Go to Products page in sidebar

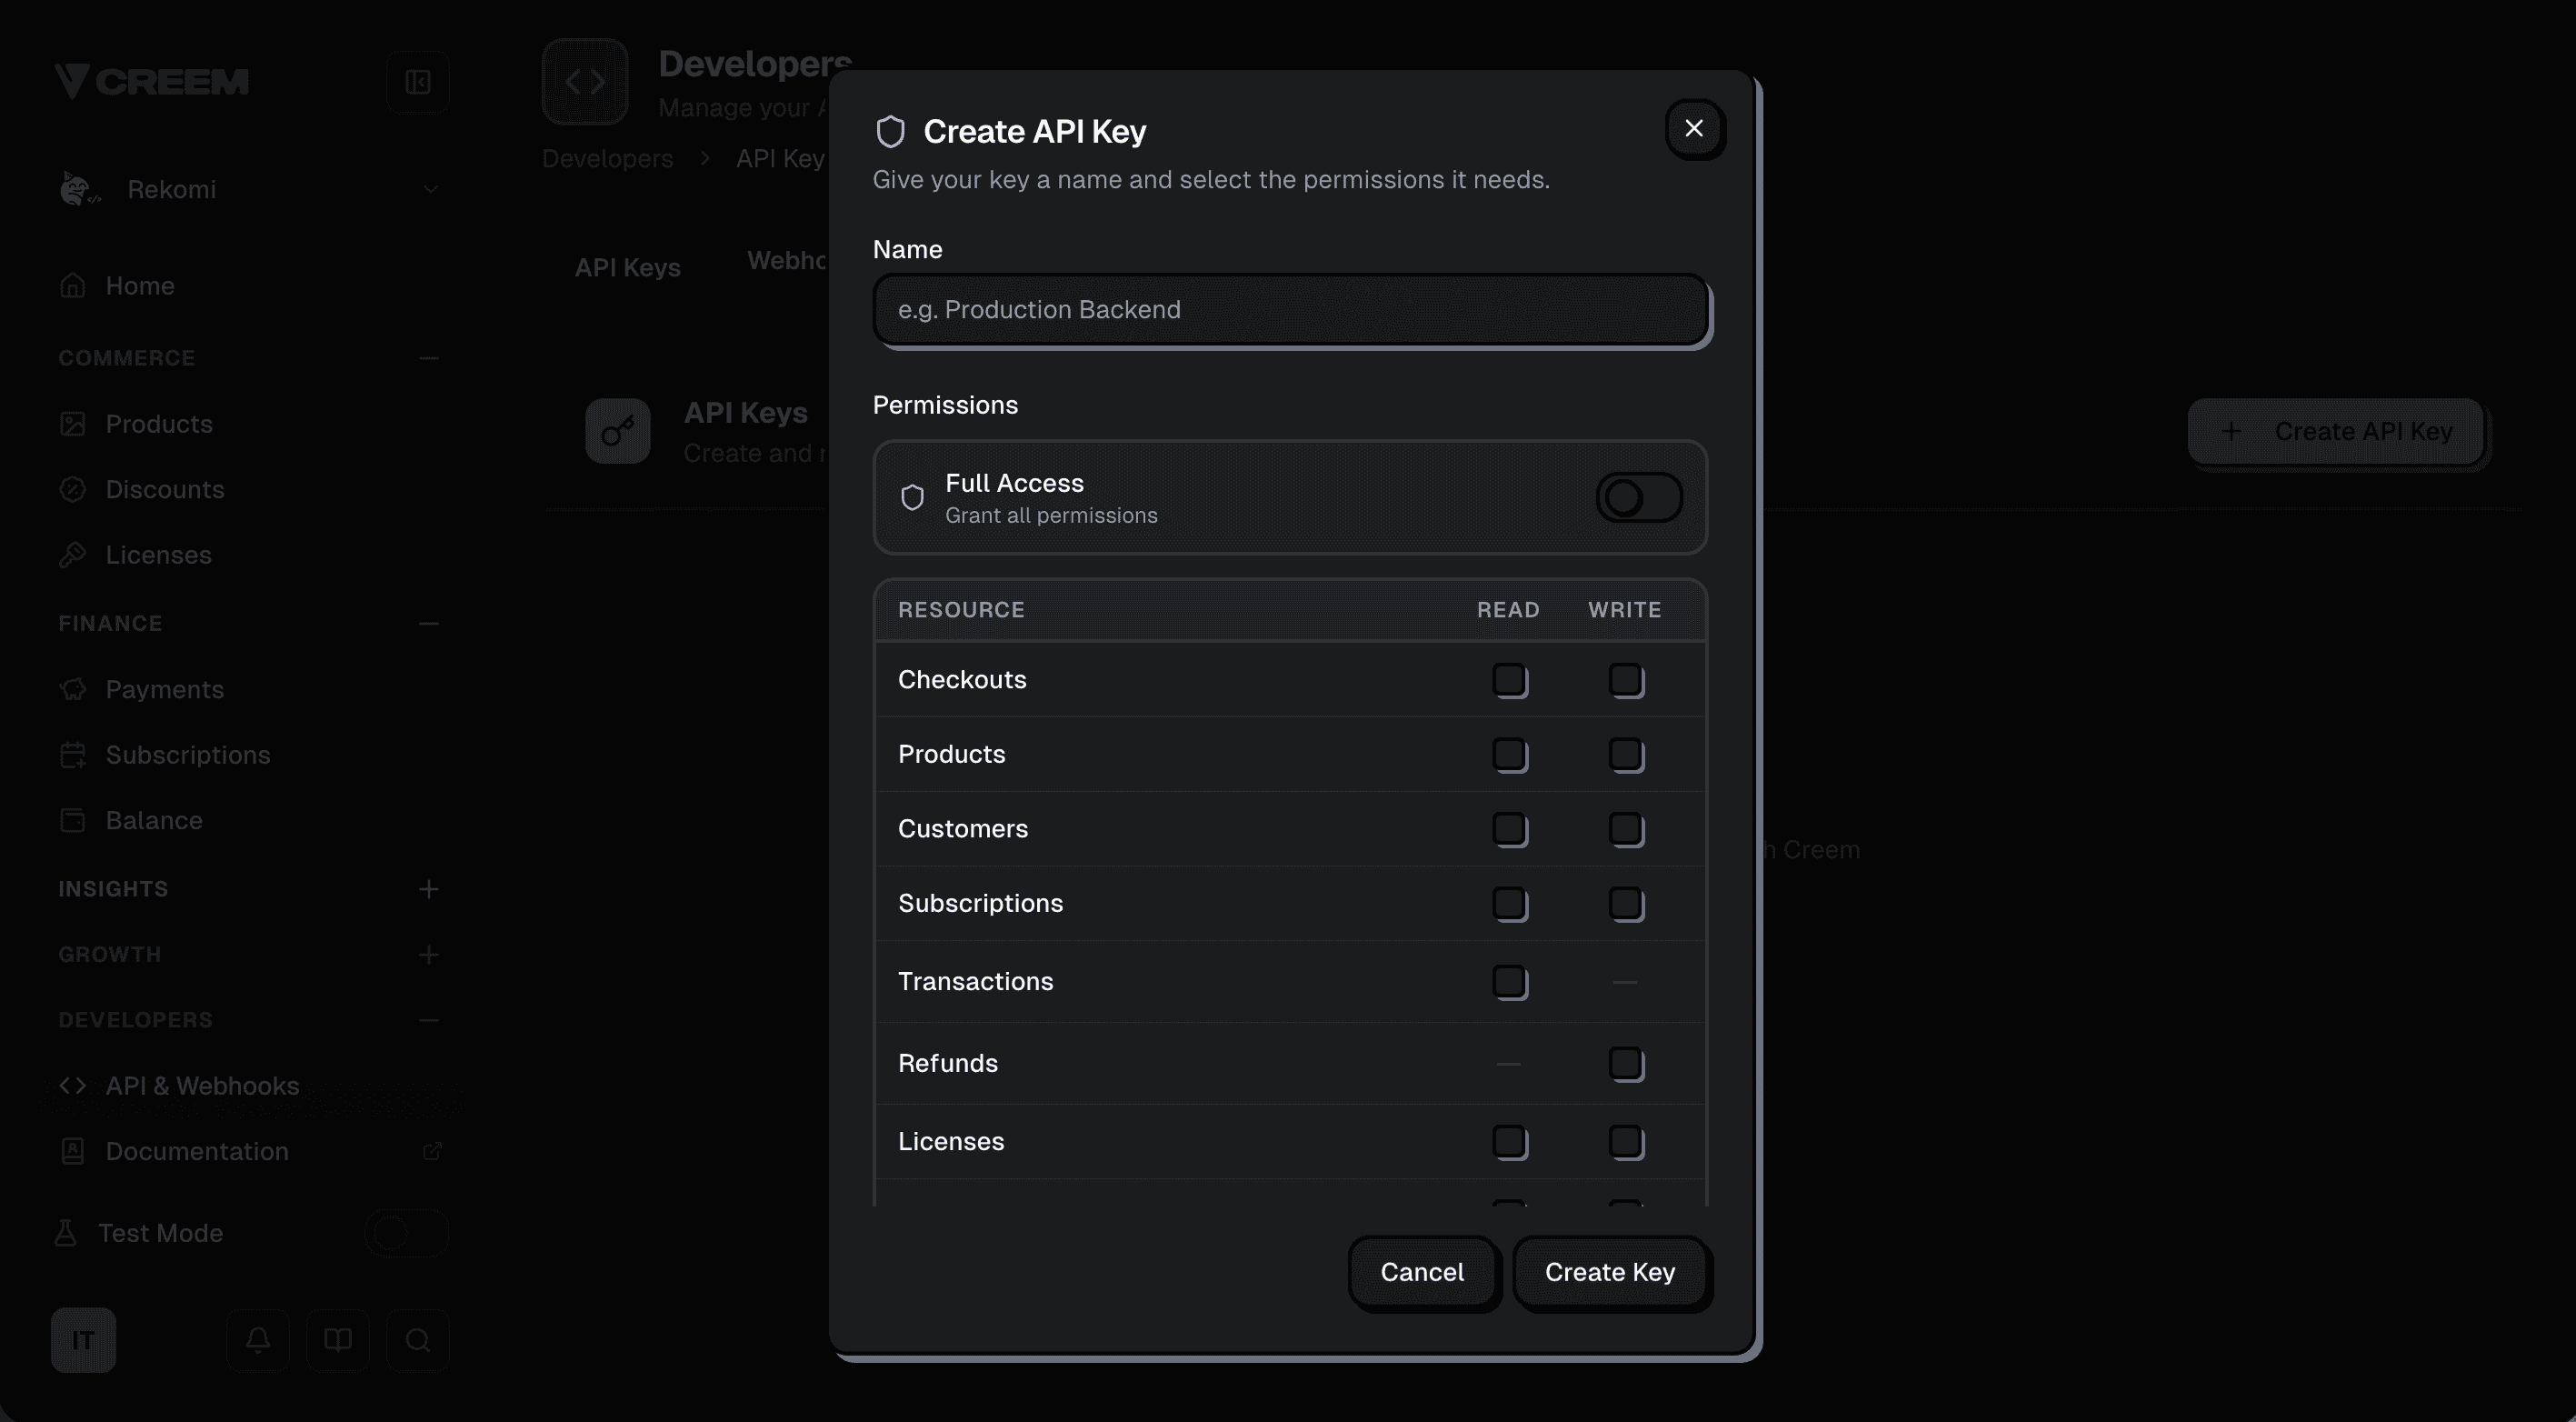click(159, 424)
